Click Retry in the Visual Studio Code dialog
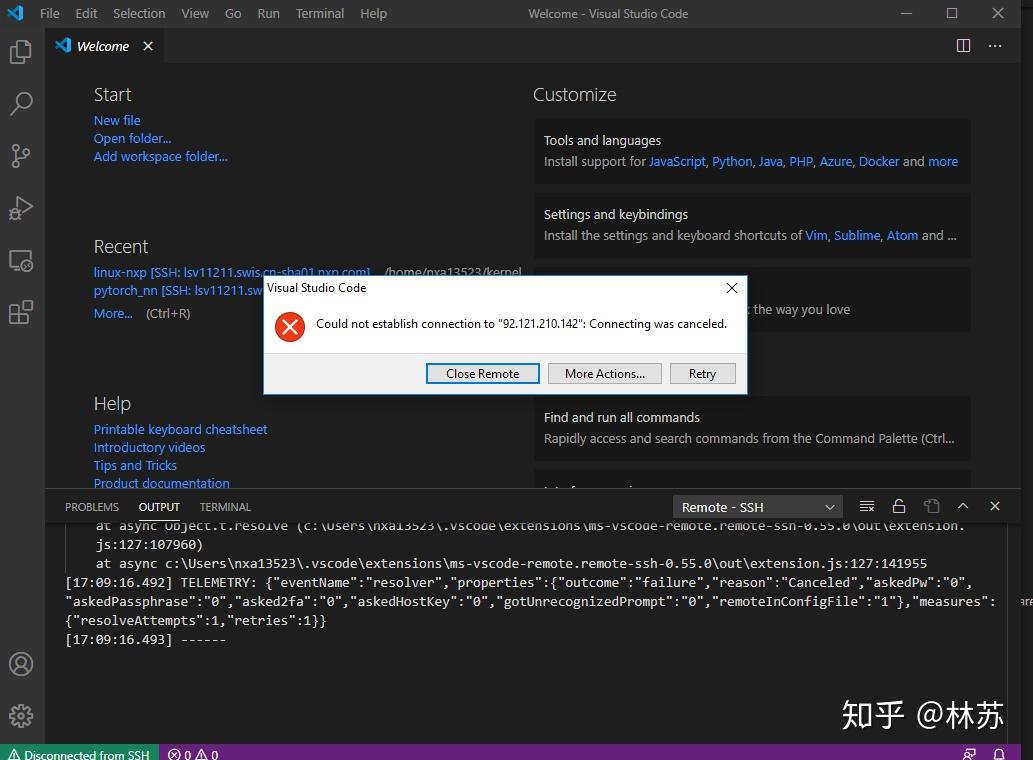1033x760 pixels. (x=702, y=373)
